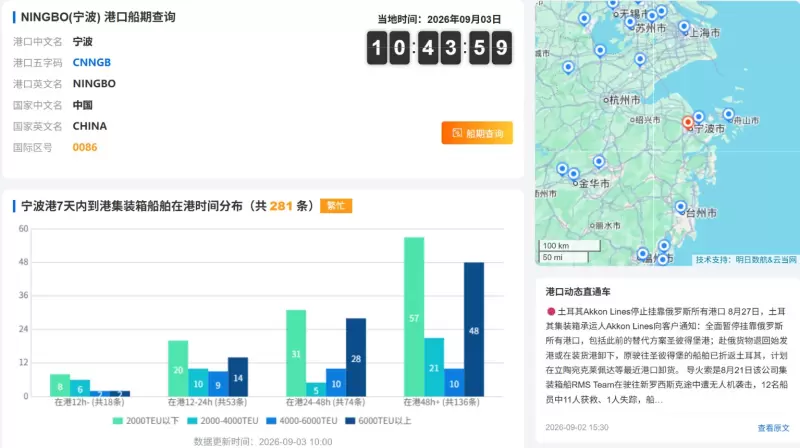Click the blue pin beside 台州市 label
800x448 pixels.
click(x=681, y=207)
